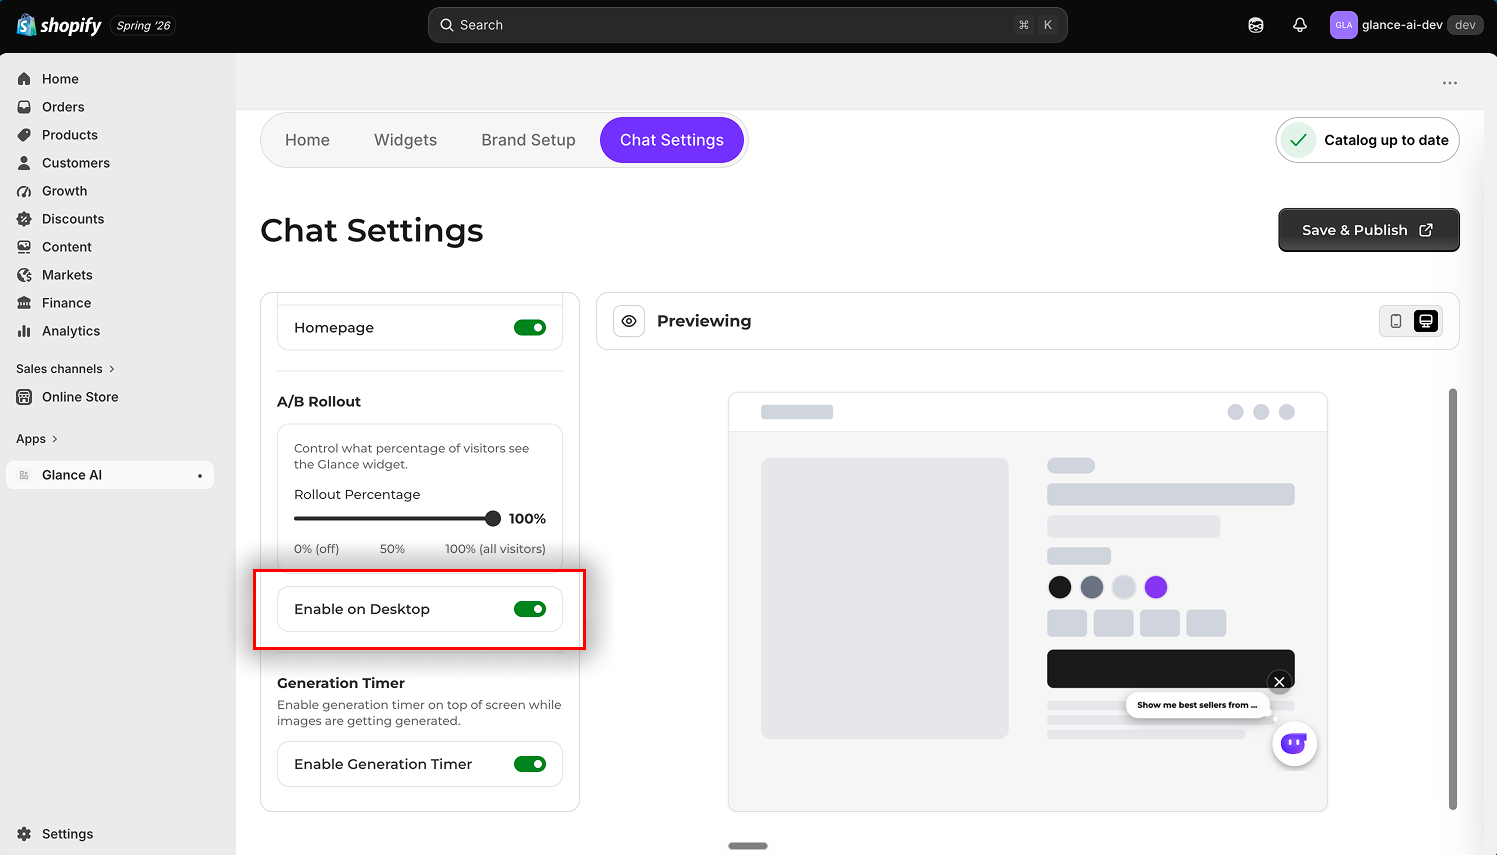This screenshot has width=1497, height=855.
Task: Click the three-dot more actions menu
Action: coord(1450,83)
